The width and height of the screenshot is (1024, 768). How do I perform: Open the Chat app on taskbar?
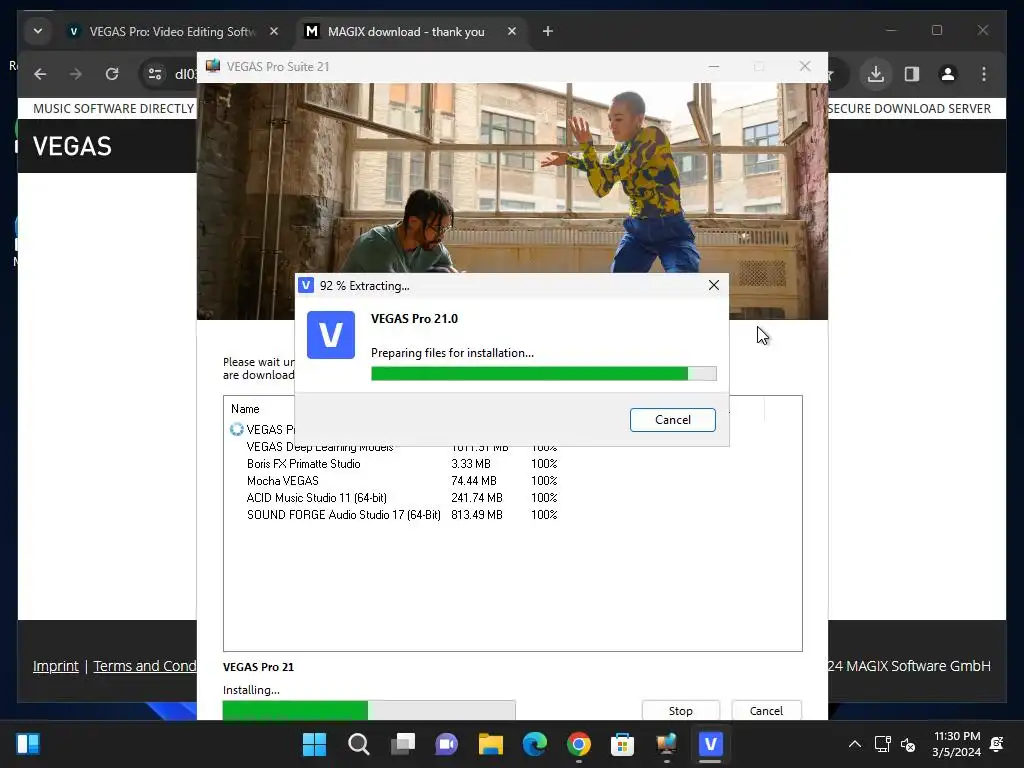point(447,744)
